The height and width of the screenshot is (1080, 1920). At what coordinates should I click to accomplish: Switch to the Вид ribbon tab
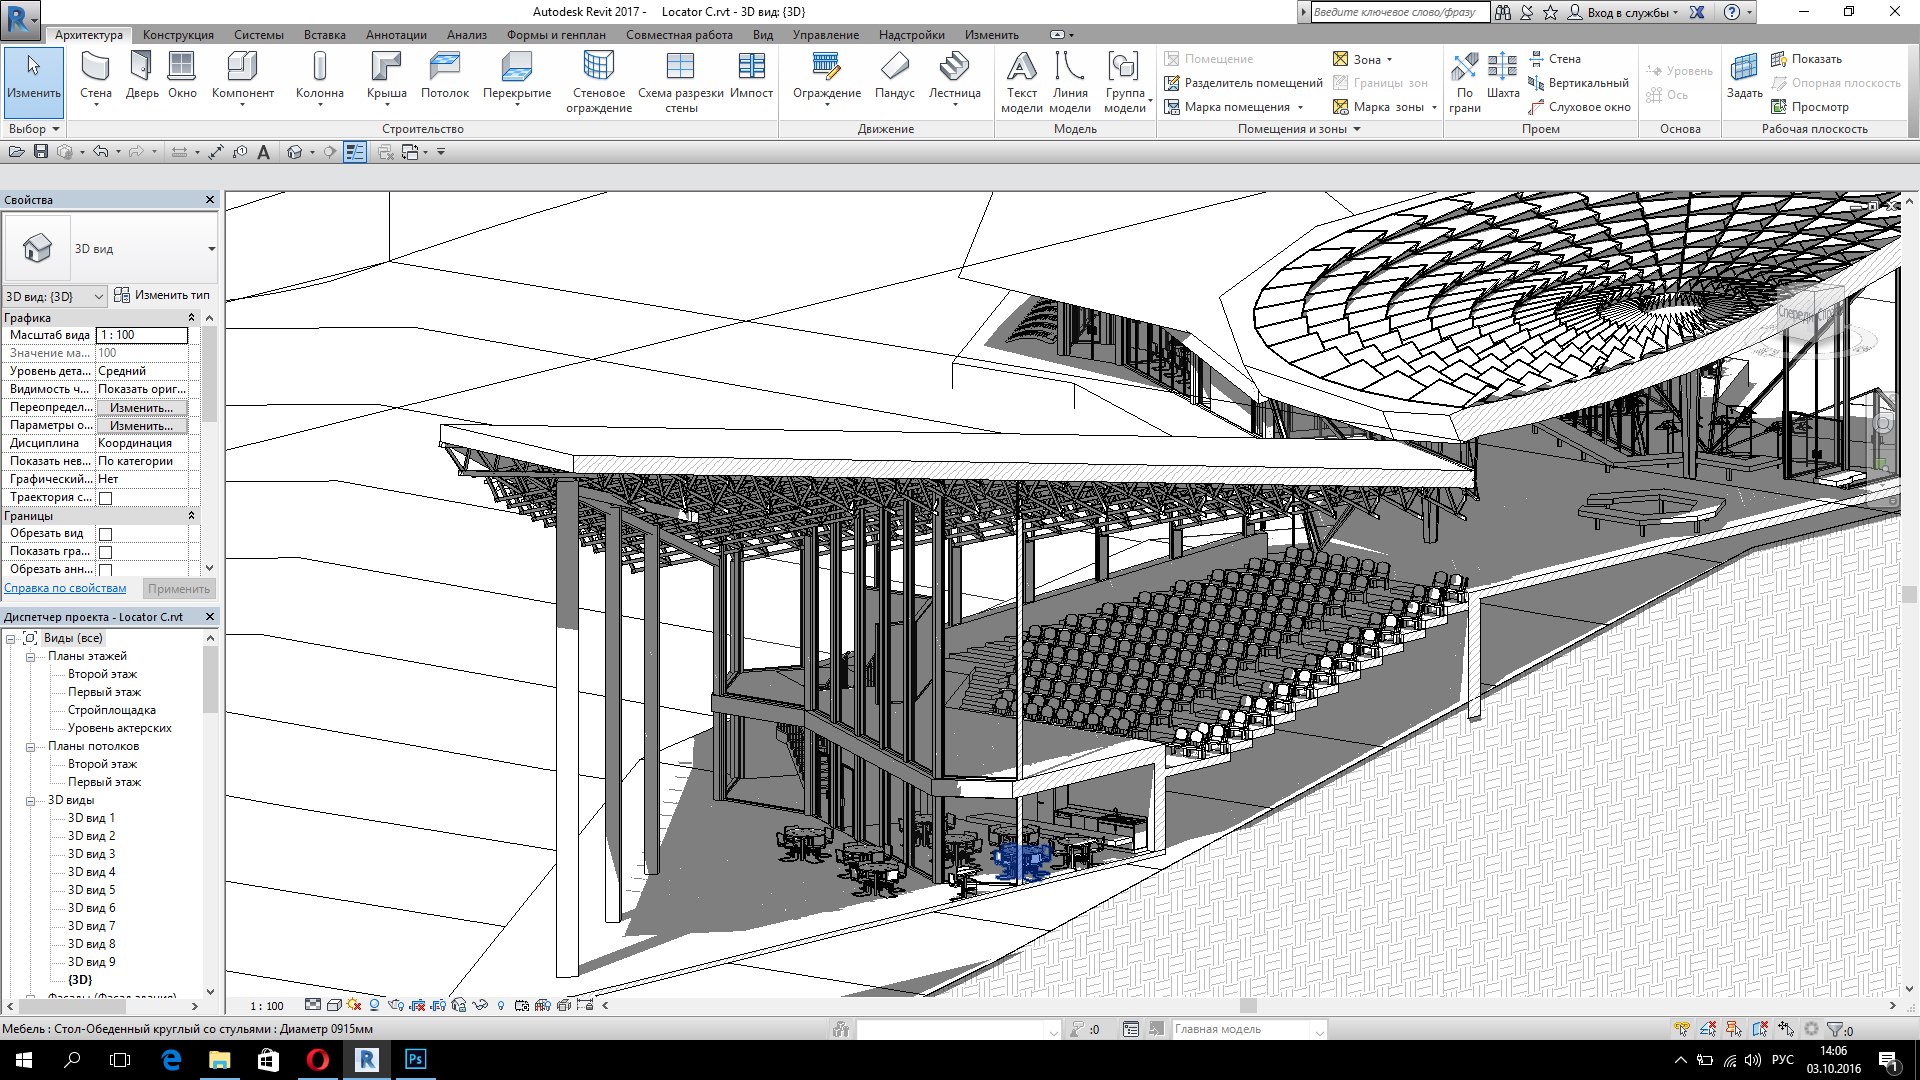point(763,35)
